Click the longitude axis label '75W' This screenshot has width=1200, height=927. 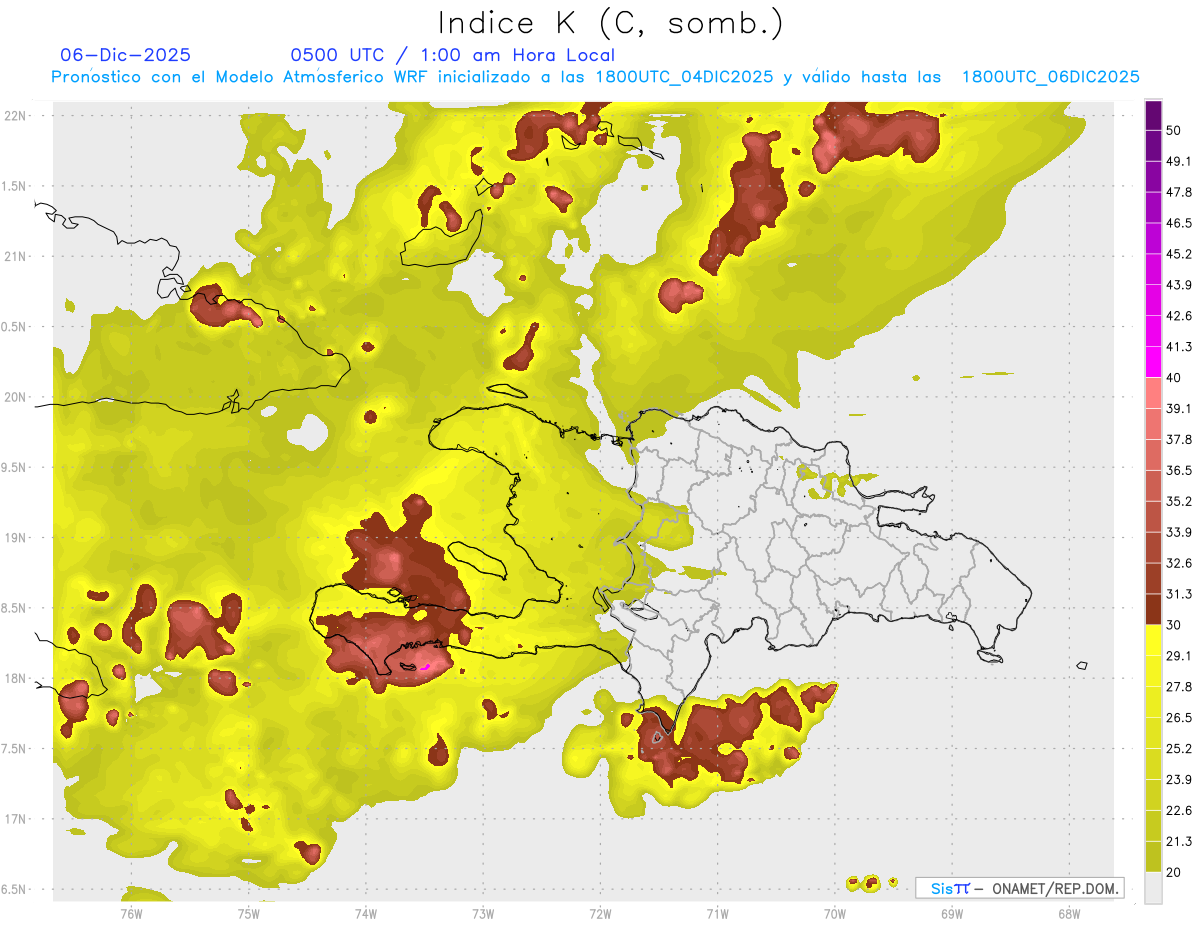[248, 913]
